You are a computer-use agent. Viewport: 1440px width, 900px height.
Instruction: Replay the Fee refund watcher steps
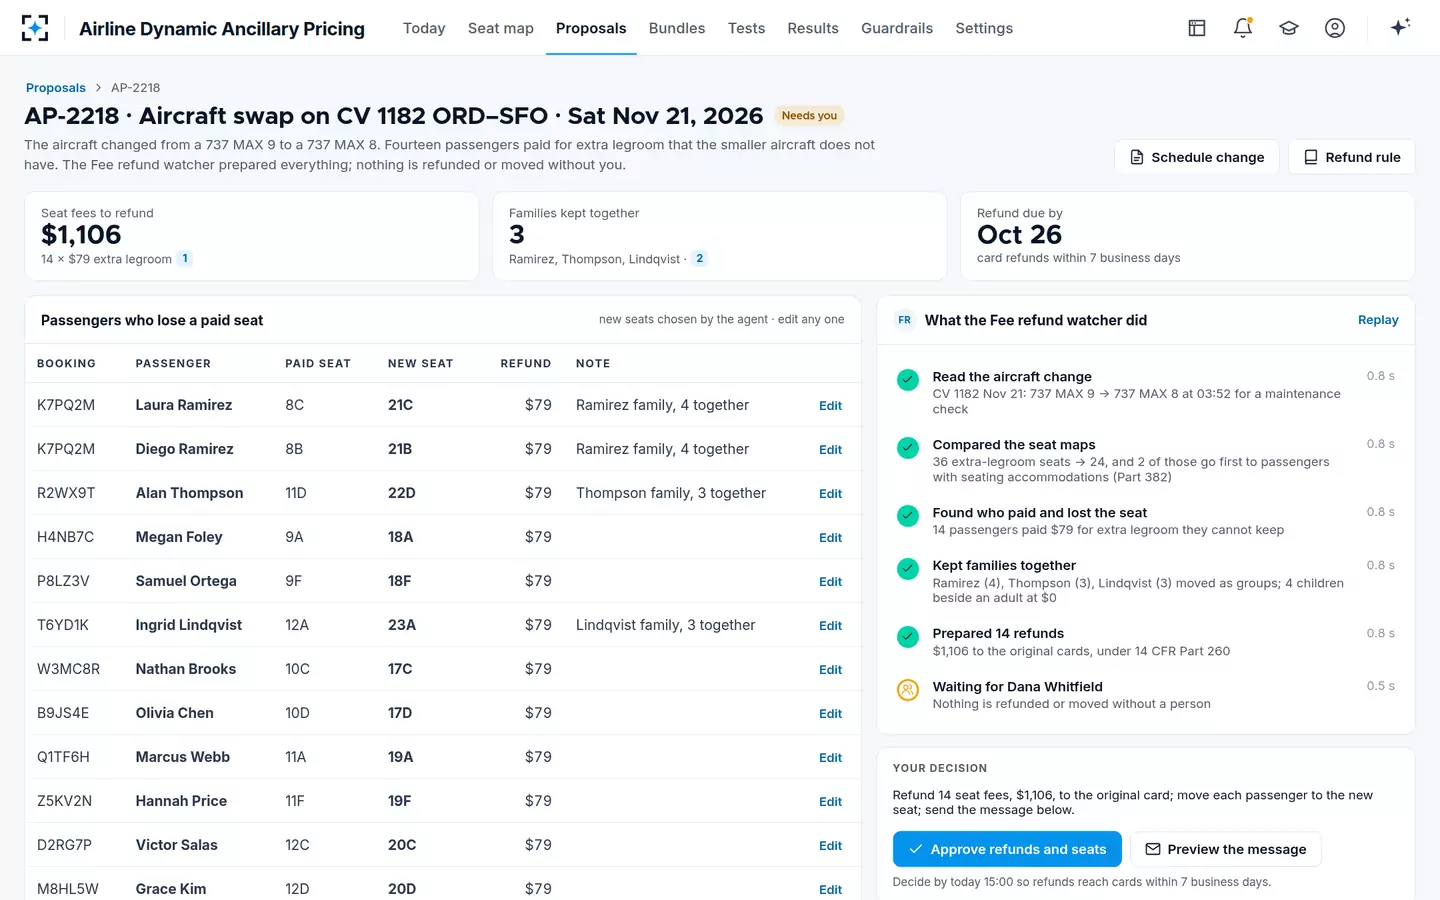click(1378, 320)
